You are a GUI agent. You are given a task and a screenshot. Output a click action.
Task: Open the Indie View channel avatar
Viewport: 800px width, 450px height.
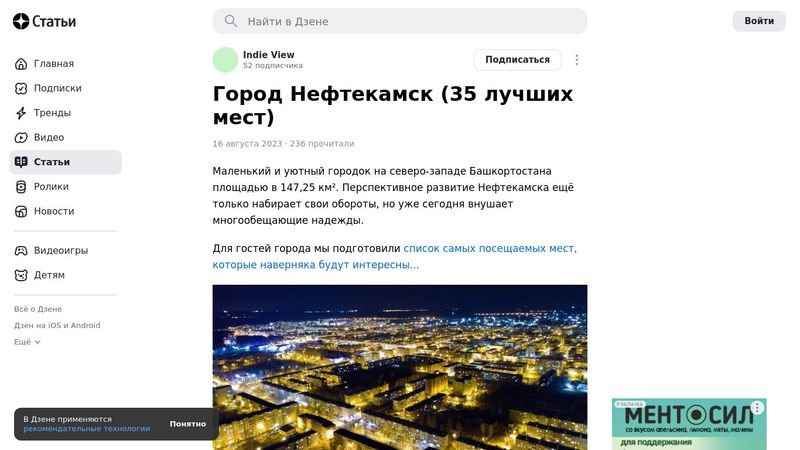pos(226,60)
